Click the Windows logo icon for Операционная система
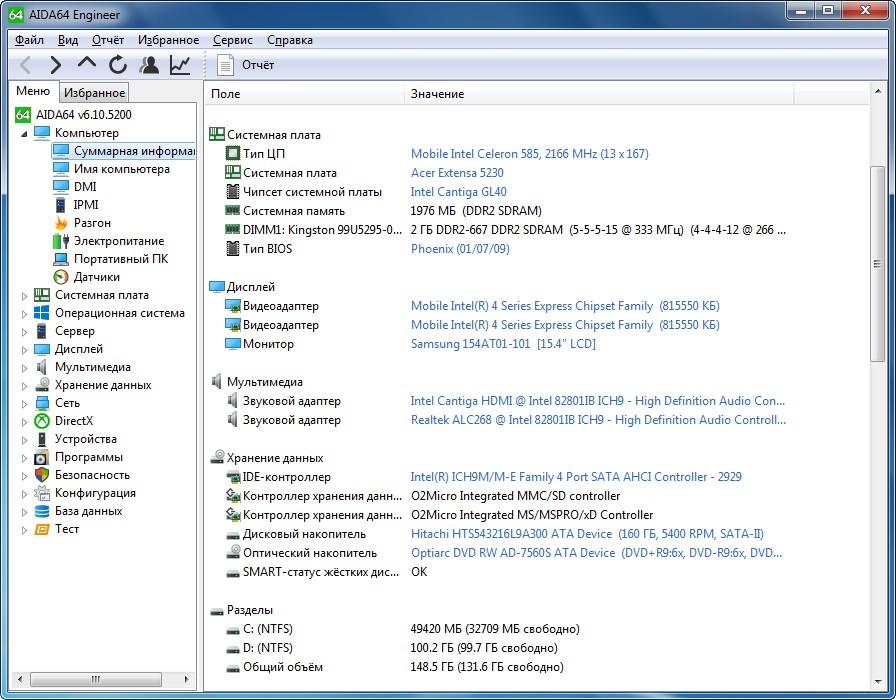 coord(42,313)
